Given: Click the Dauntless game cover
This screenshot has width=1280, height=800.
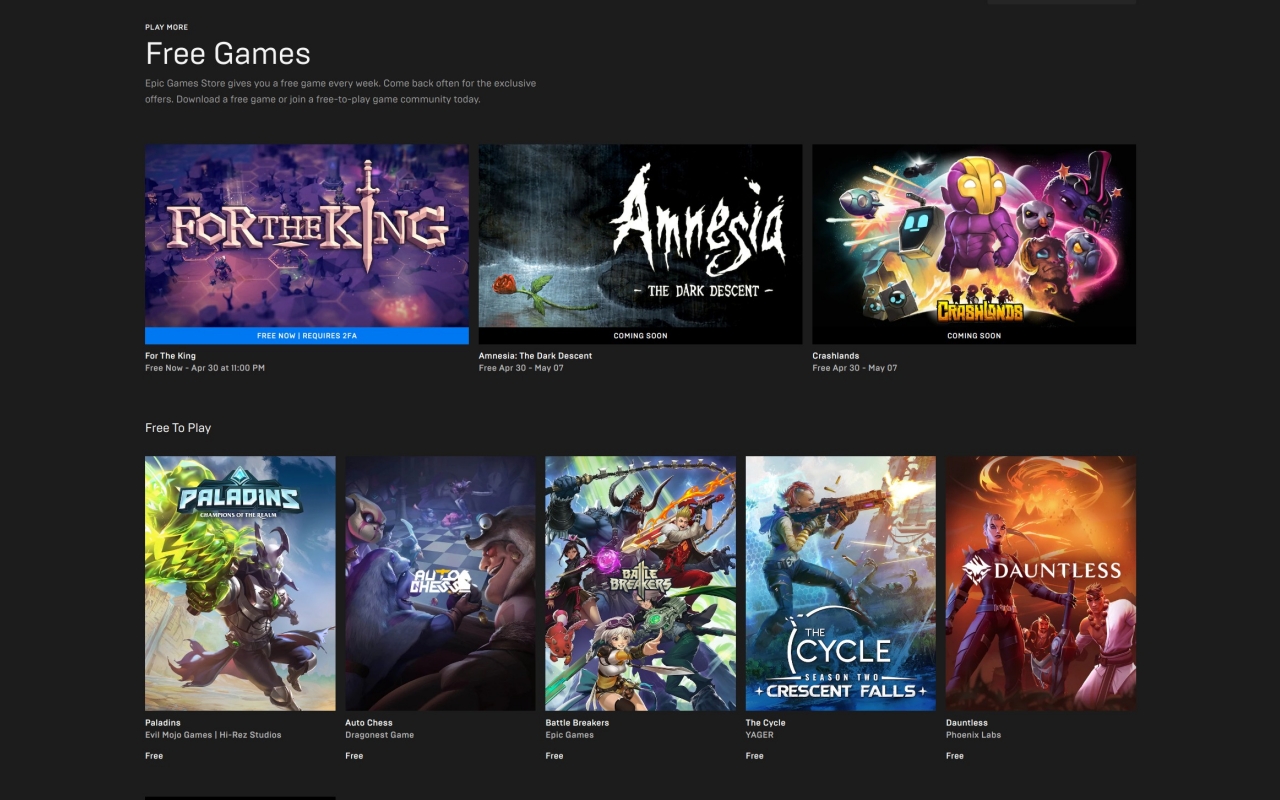Looking at the screenshot, I should tap(1040, 583).
